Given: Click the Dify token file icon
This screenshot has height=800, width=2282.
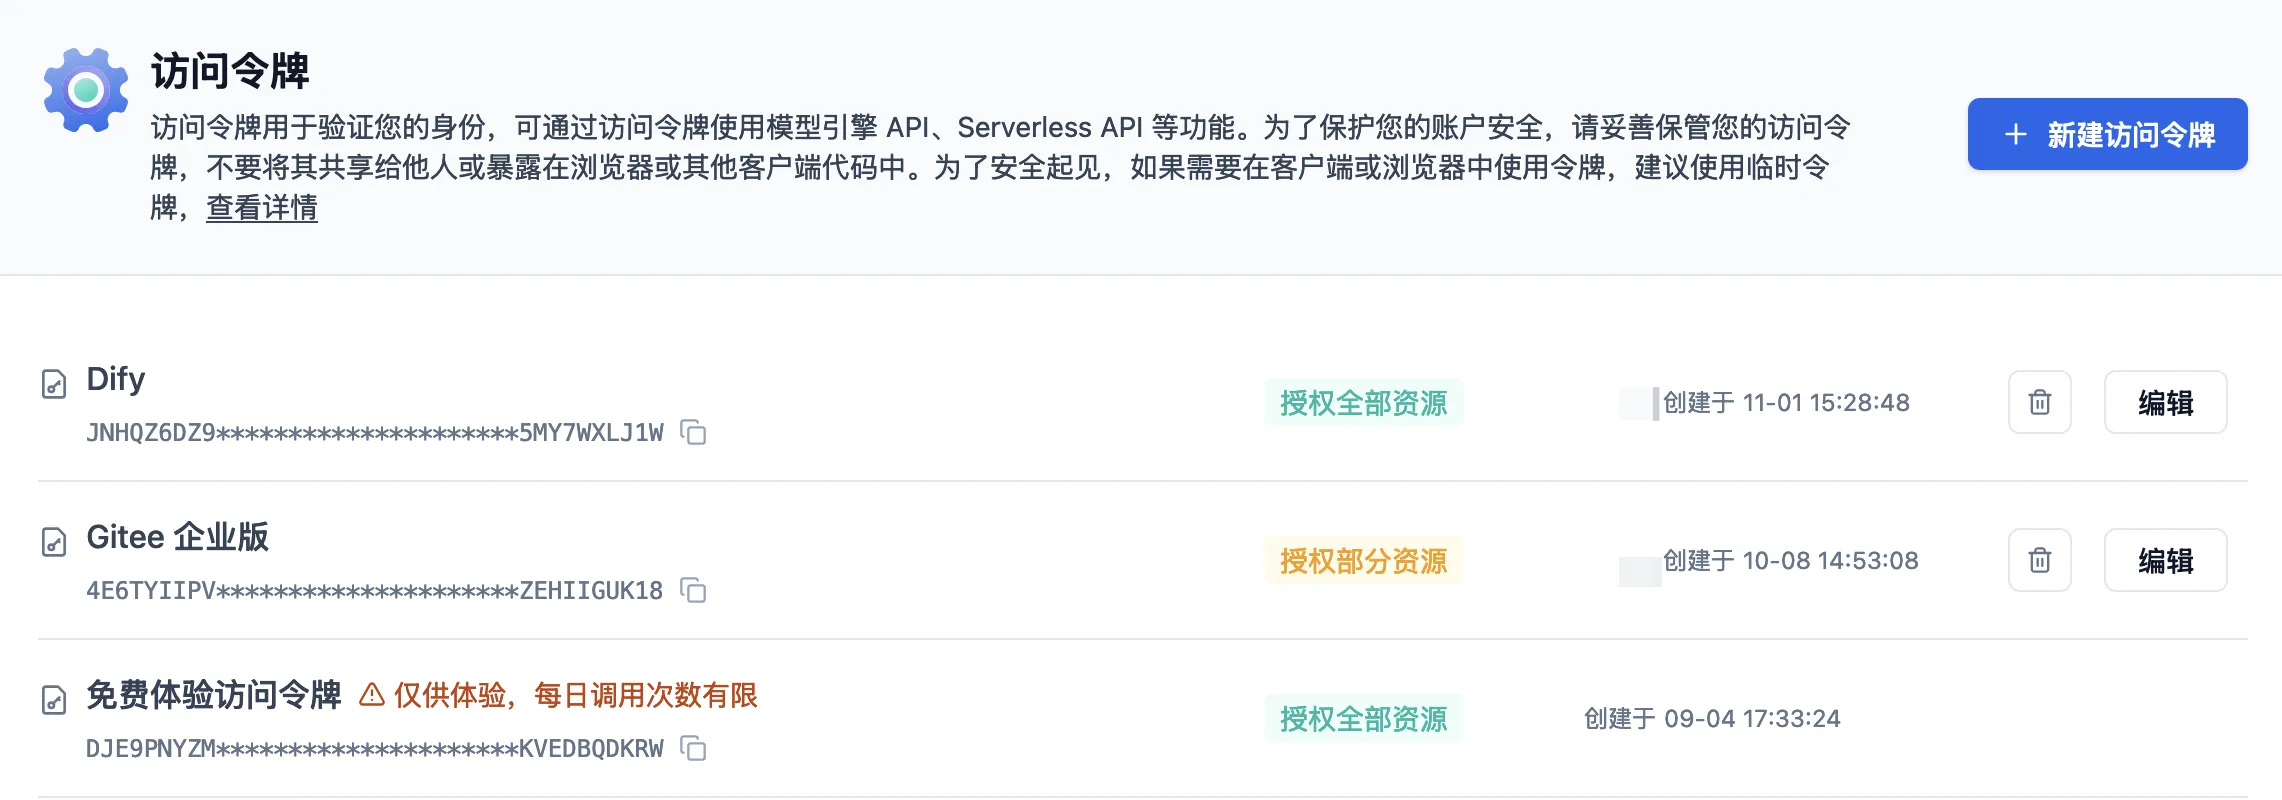Looking at the screenshot, I should 54,384.
